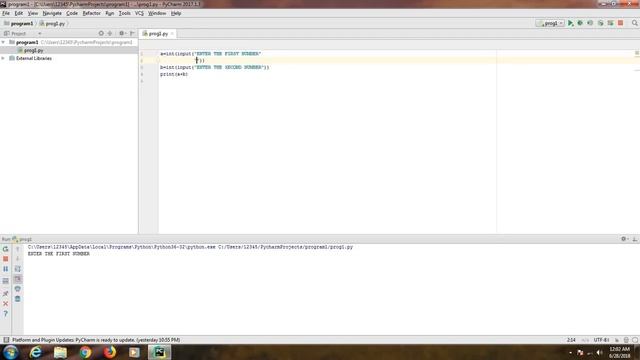The width and height of the screenshot is (640, 360).
Task: Run with coverage from the top toolbar
Action: tap(590, 23)
